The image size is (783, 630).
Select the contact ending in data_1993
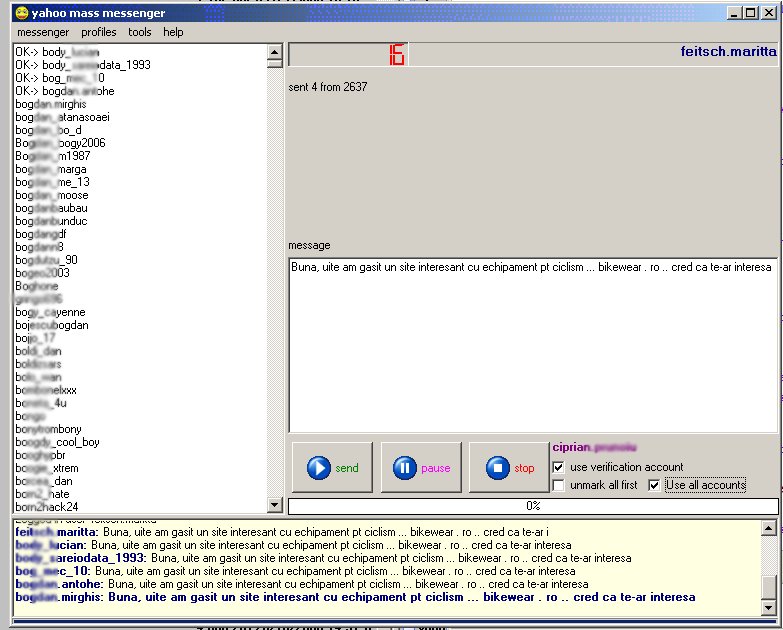[x=82, y=65]
